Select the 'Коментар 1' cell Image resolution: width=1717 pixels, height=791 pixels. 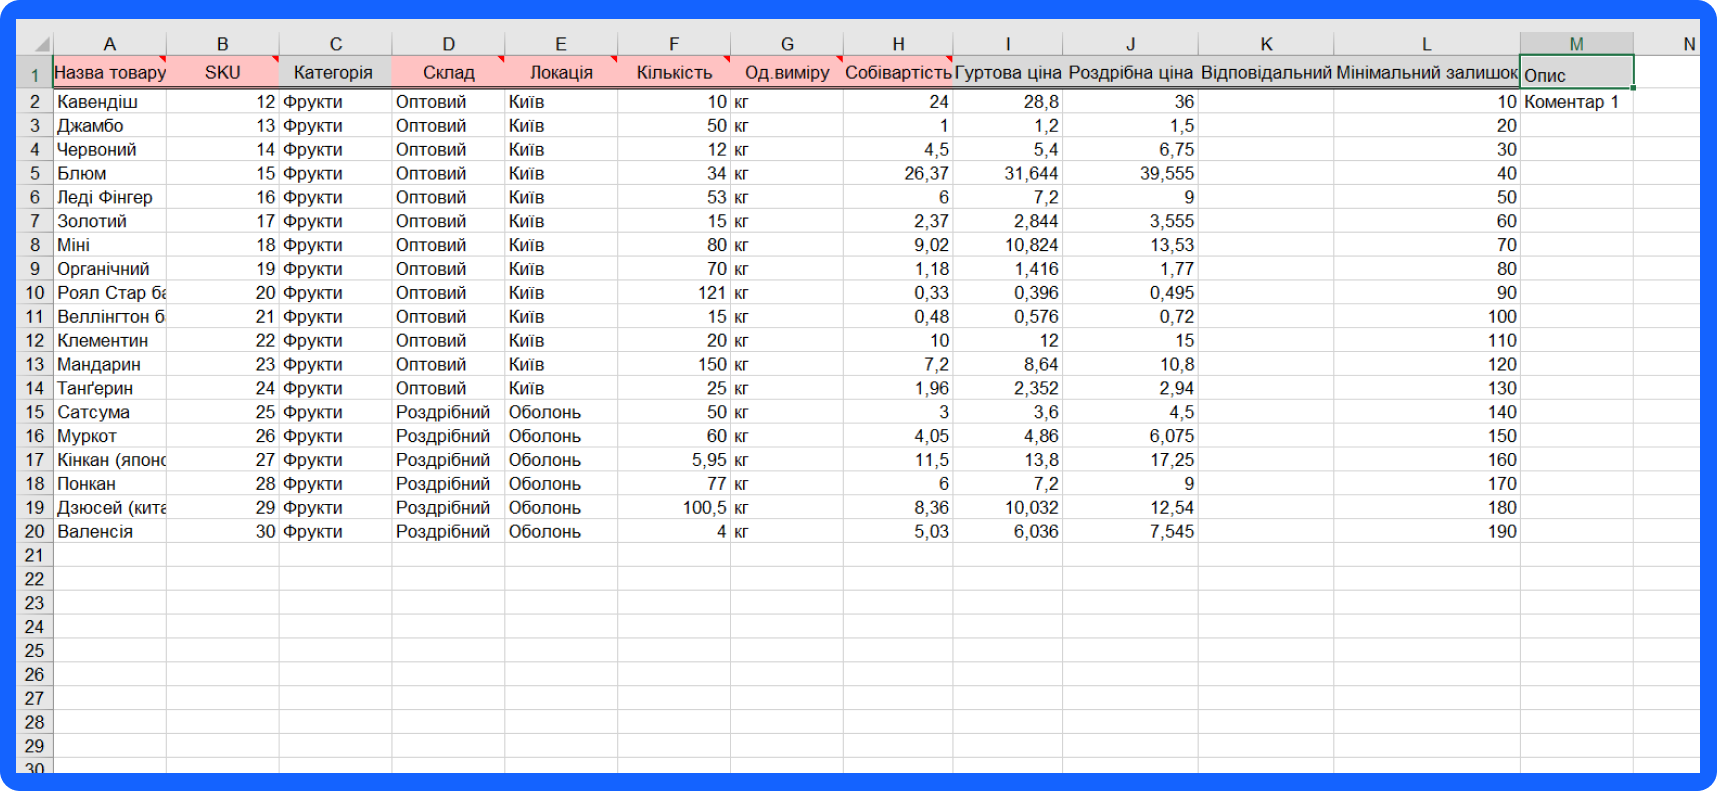click(x=1576, y=102)
